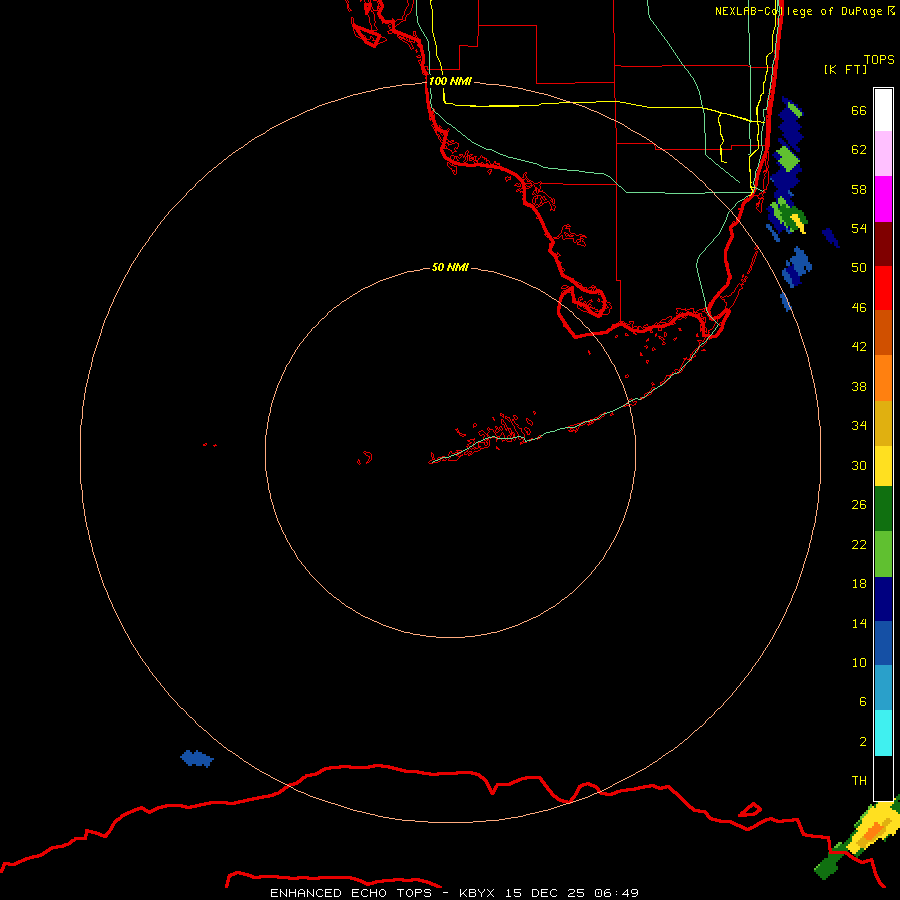Click the blue echo southwest of radar
Viewport: 900px width, 900px height.
[x=197, y=758]
